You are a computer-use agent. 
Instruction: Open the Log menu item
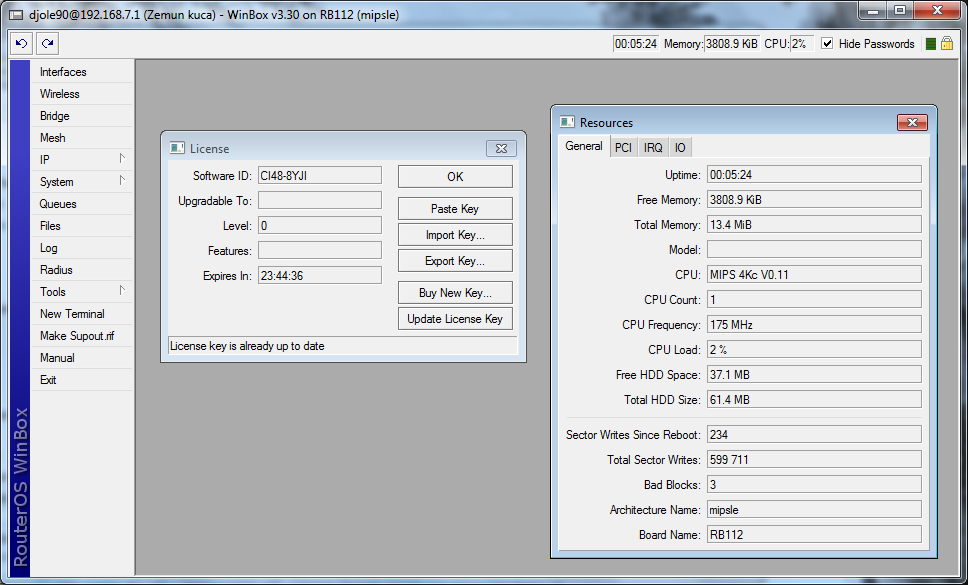(82, 248)
